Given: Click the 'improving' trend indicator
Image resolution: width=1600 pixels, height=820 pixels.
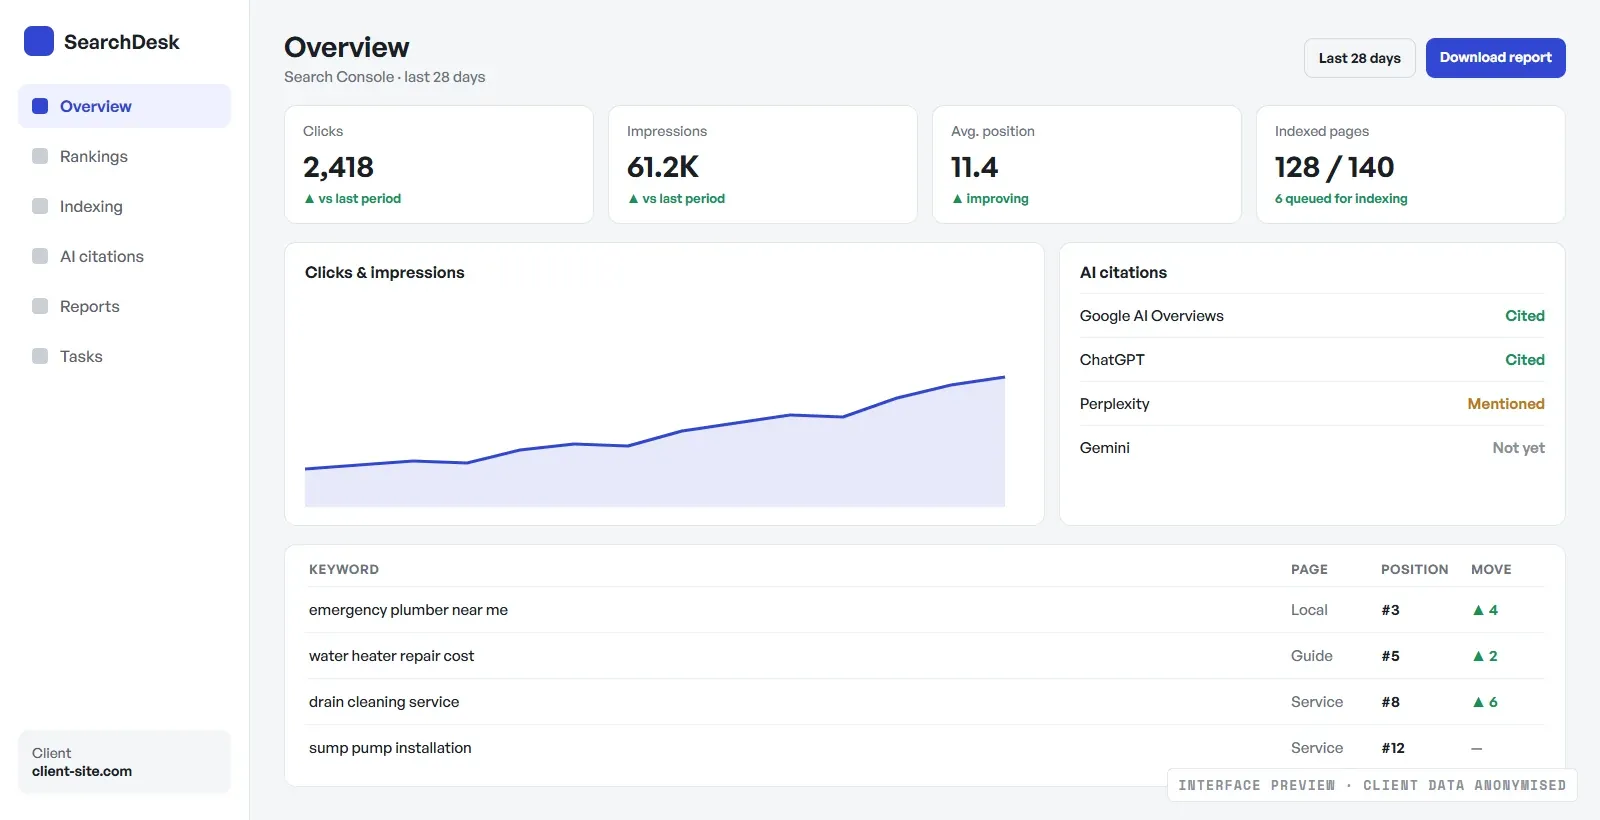Looking at the screenshot, I should point(990,199).
